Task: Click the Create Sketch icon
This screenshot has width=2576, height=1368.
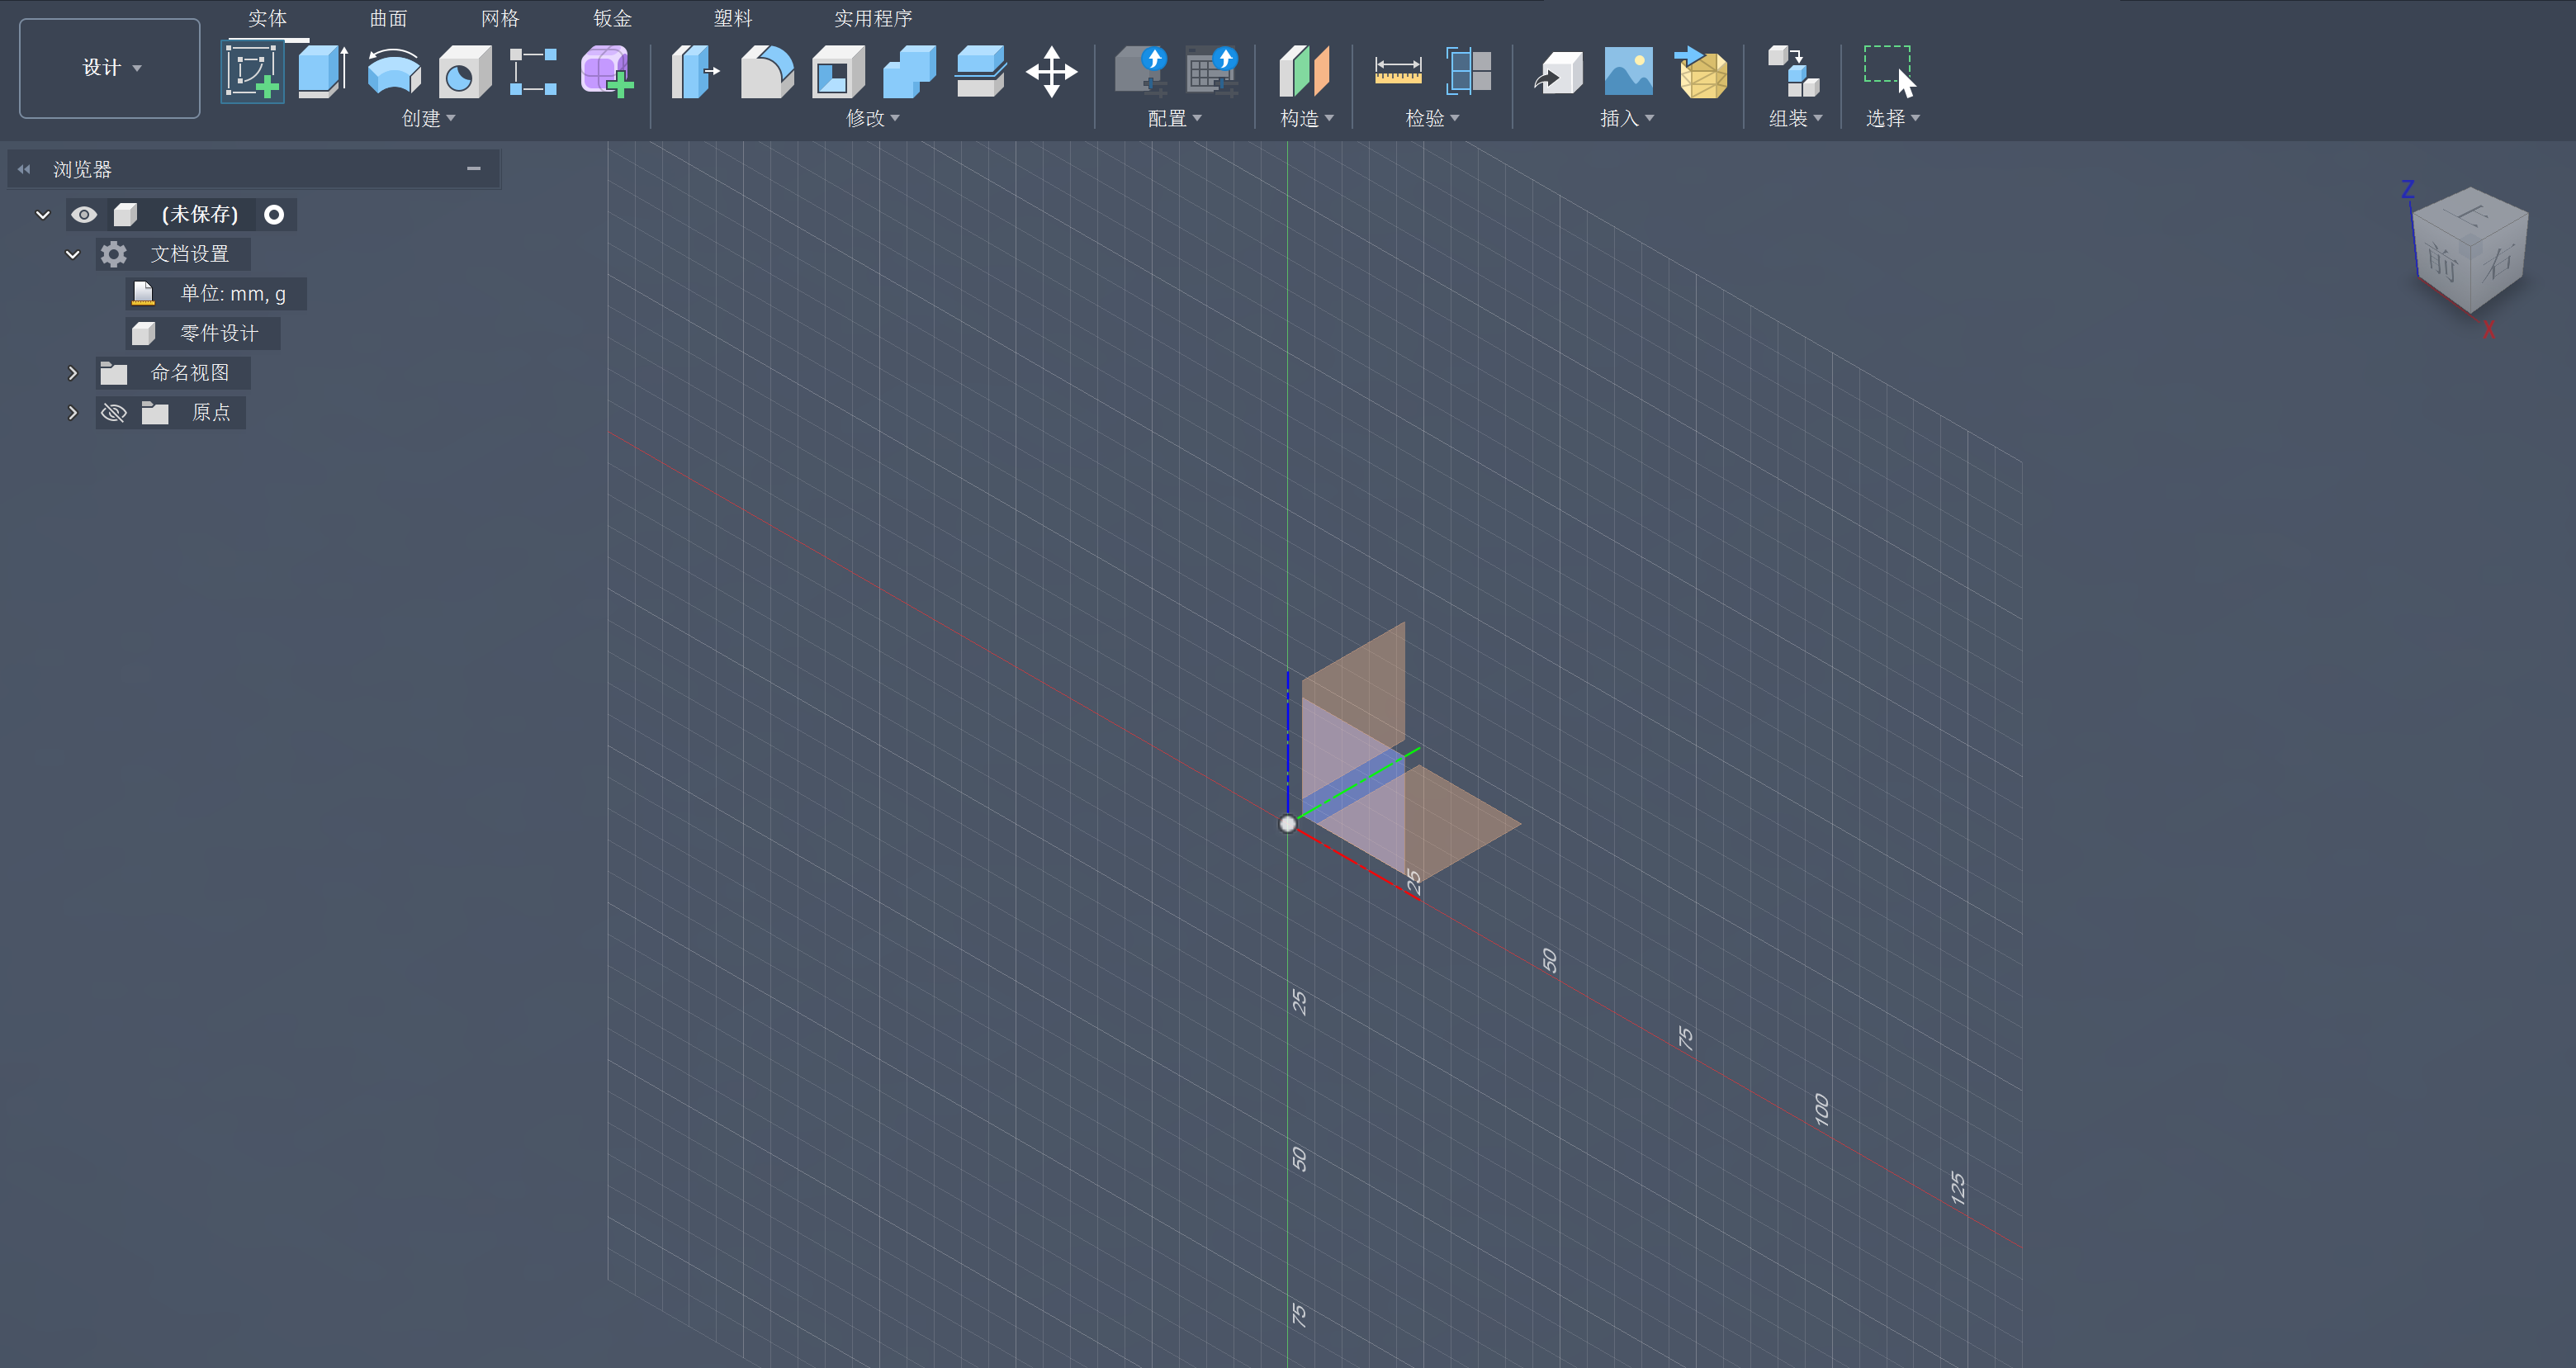Action: pos(251,72)
